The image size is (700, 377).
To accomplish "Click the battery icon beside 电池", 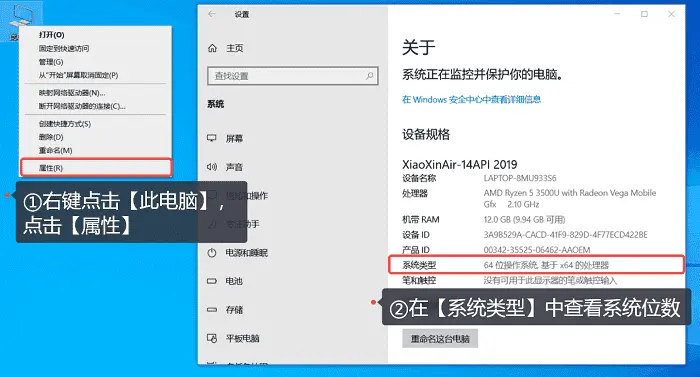I will (212, 281).
